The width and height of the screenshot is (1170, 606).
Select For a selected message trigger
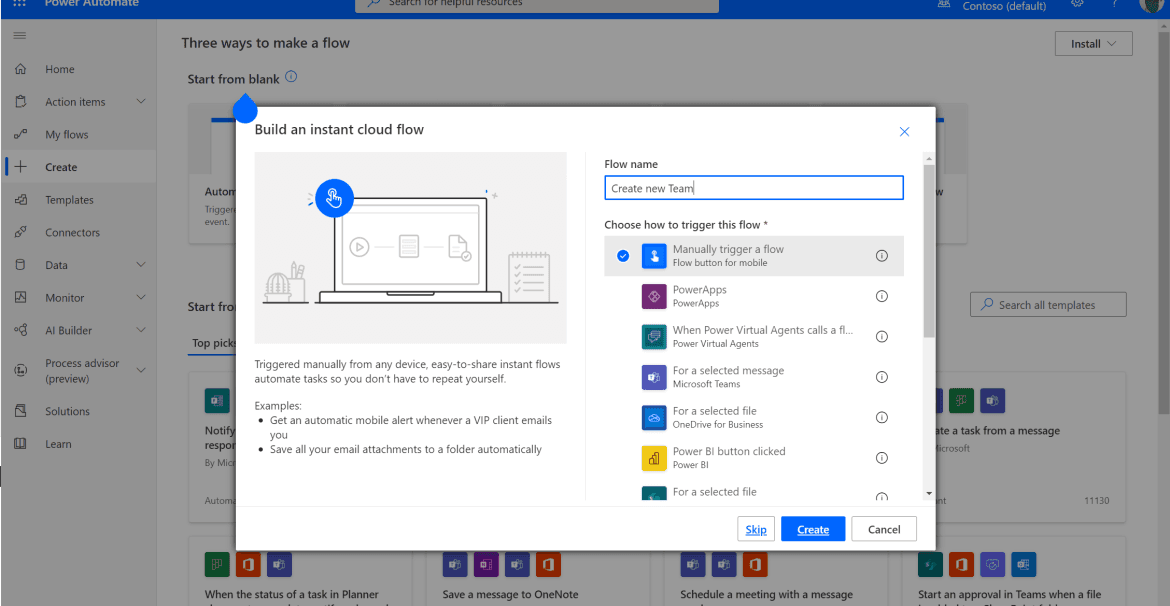[x=754, y=377]
